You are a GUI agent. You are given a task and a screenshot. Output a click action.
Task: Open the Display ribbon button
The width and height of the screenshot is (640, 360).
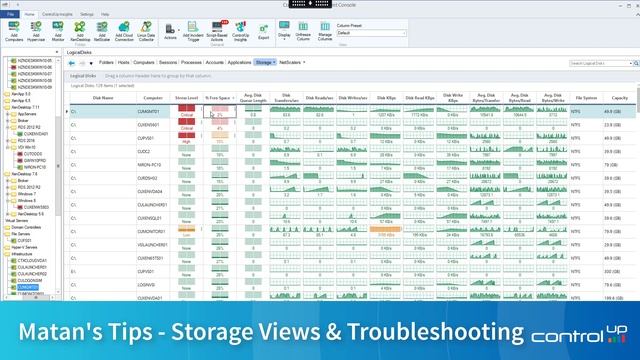tap(284, 31)
